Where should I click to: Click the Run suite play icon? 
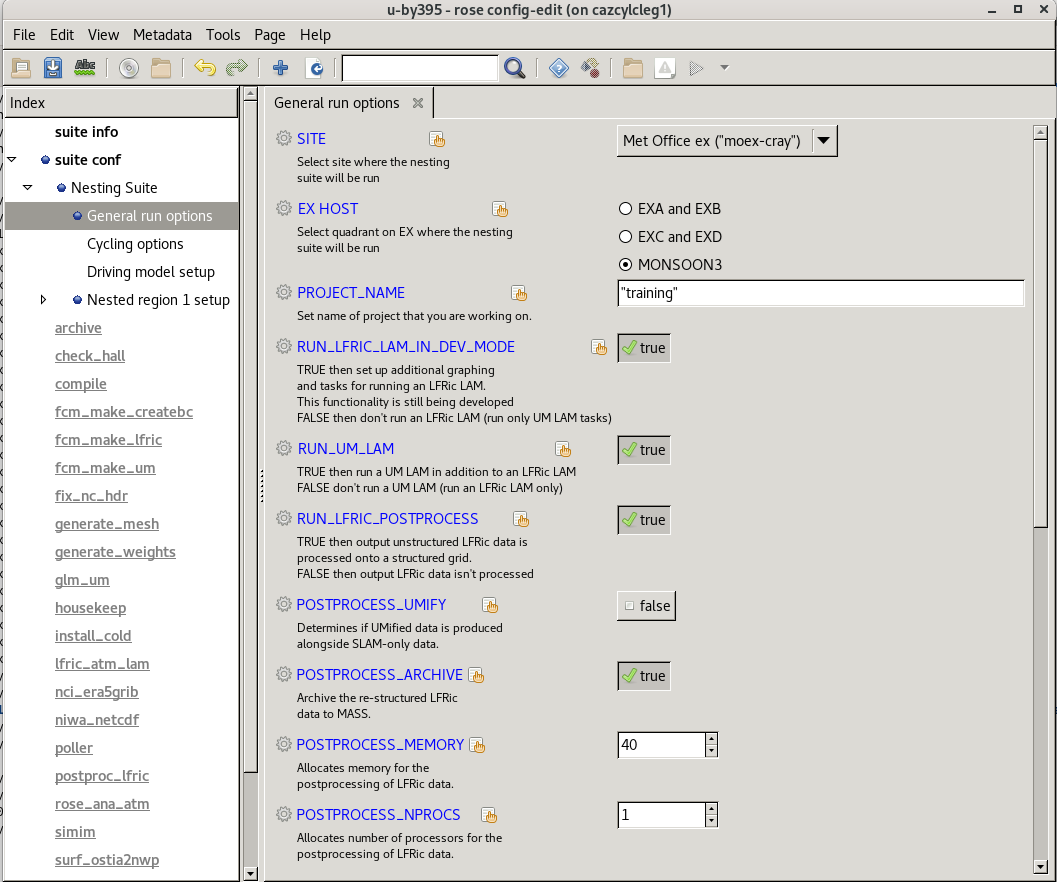point(696,68)
